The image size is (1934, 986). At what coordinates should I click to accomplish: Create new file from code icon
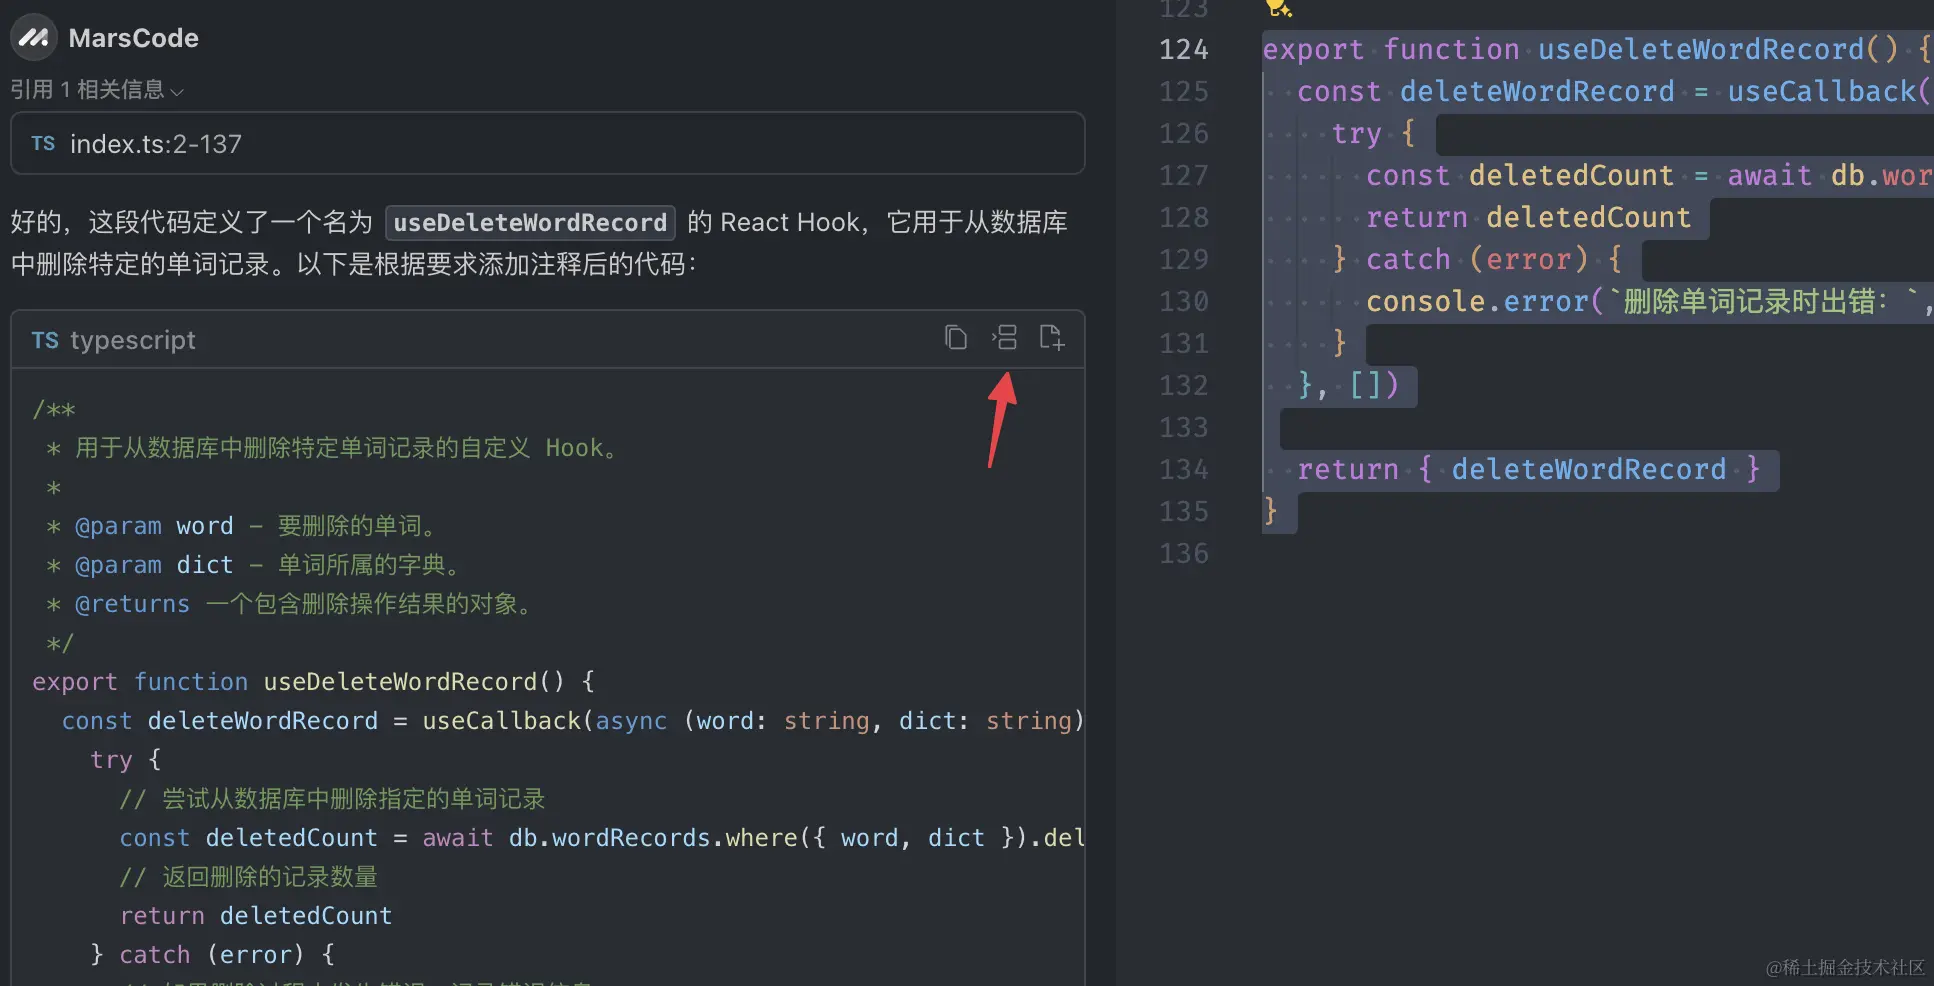1052,338
